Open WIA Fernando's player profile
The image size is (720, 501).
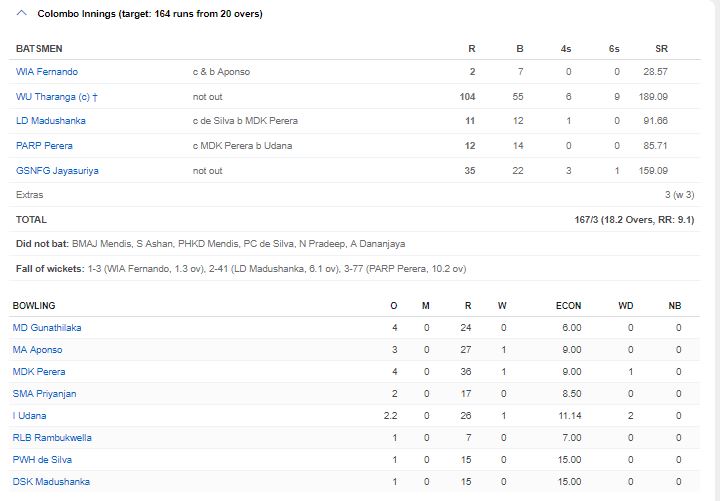coord(47,72)
